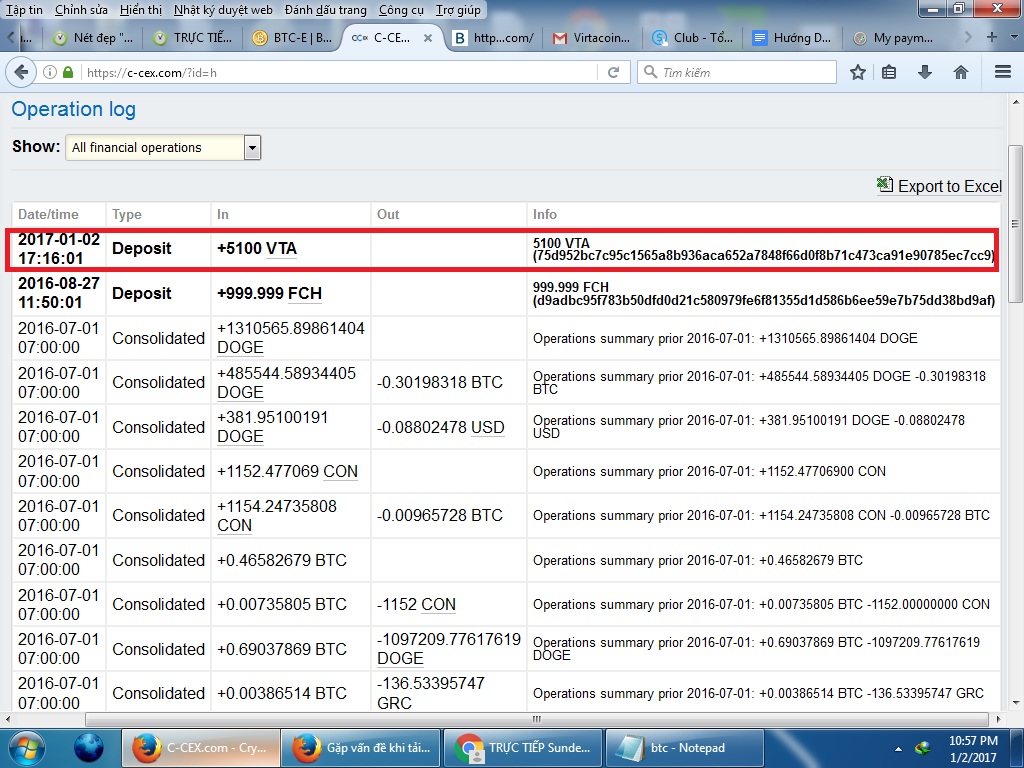Viewport: 1024px width, 768px height.
Task: Open the Đánh dấu trang menu
Action: (325, 10)
